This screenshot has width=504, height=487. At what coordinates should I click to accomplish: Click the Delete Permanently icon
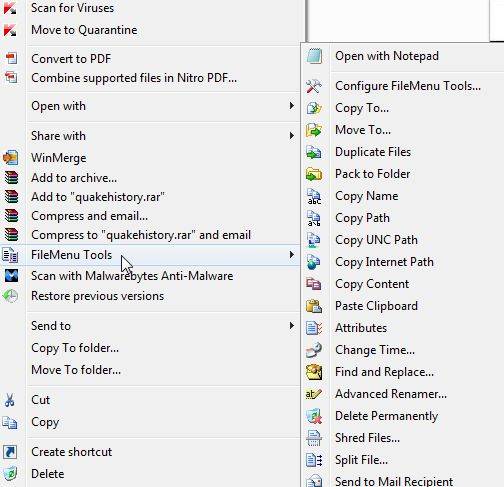coord(314,416)
